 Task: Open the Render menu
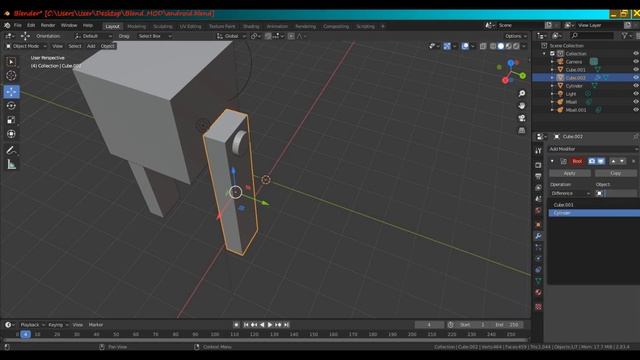pos(48,25)
